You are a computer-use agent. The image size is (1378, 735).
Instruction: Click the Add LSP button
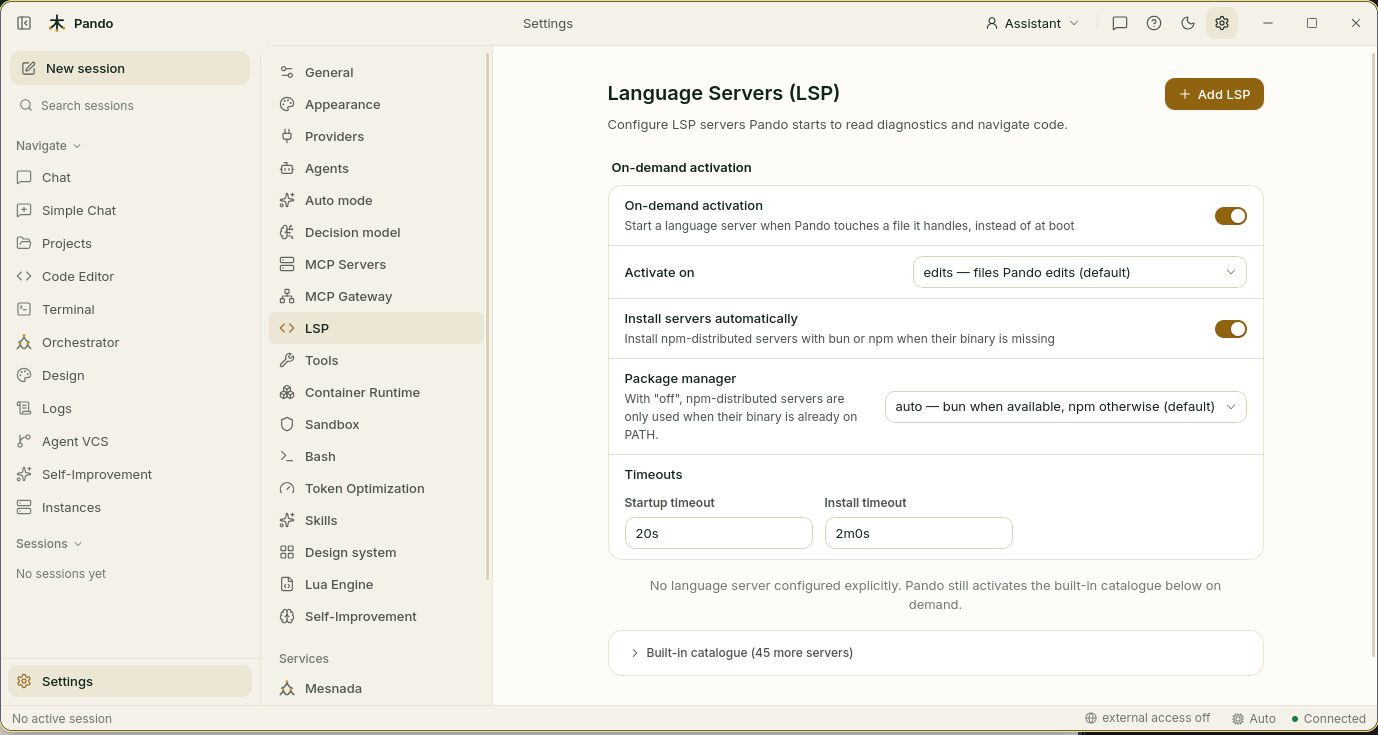pyautogui.click(x=1214, y=94)
